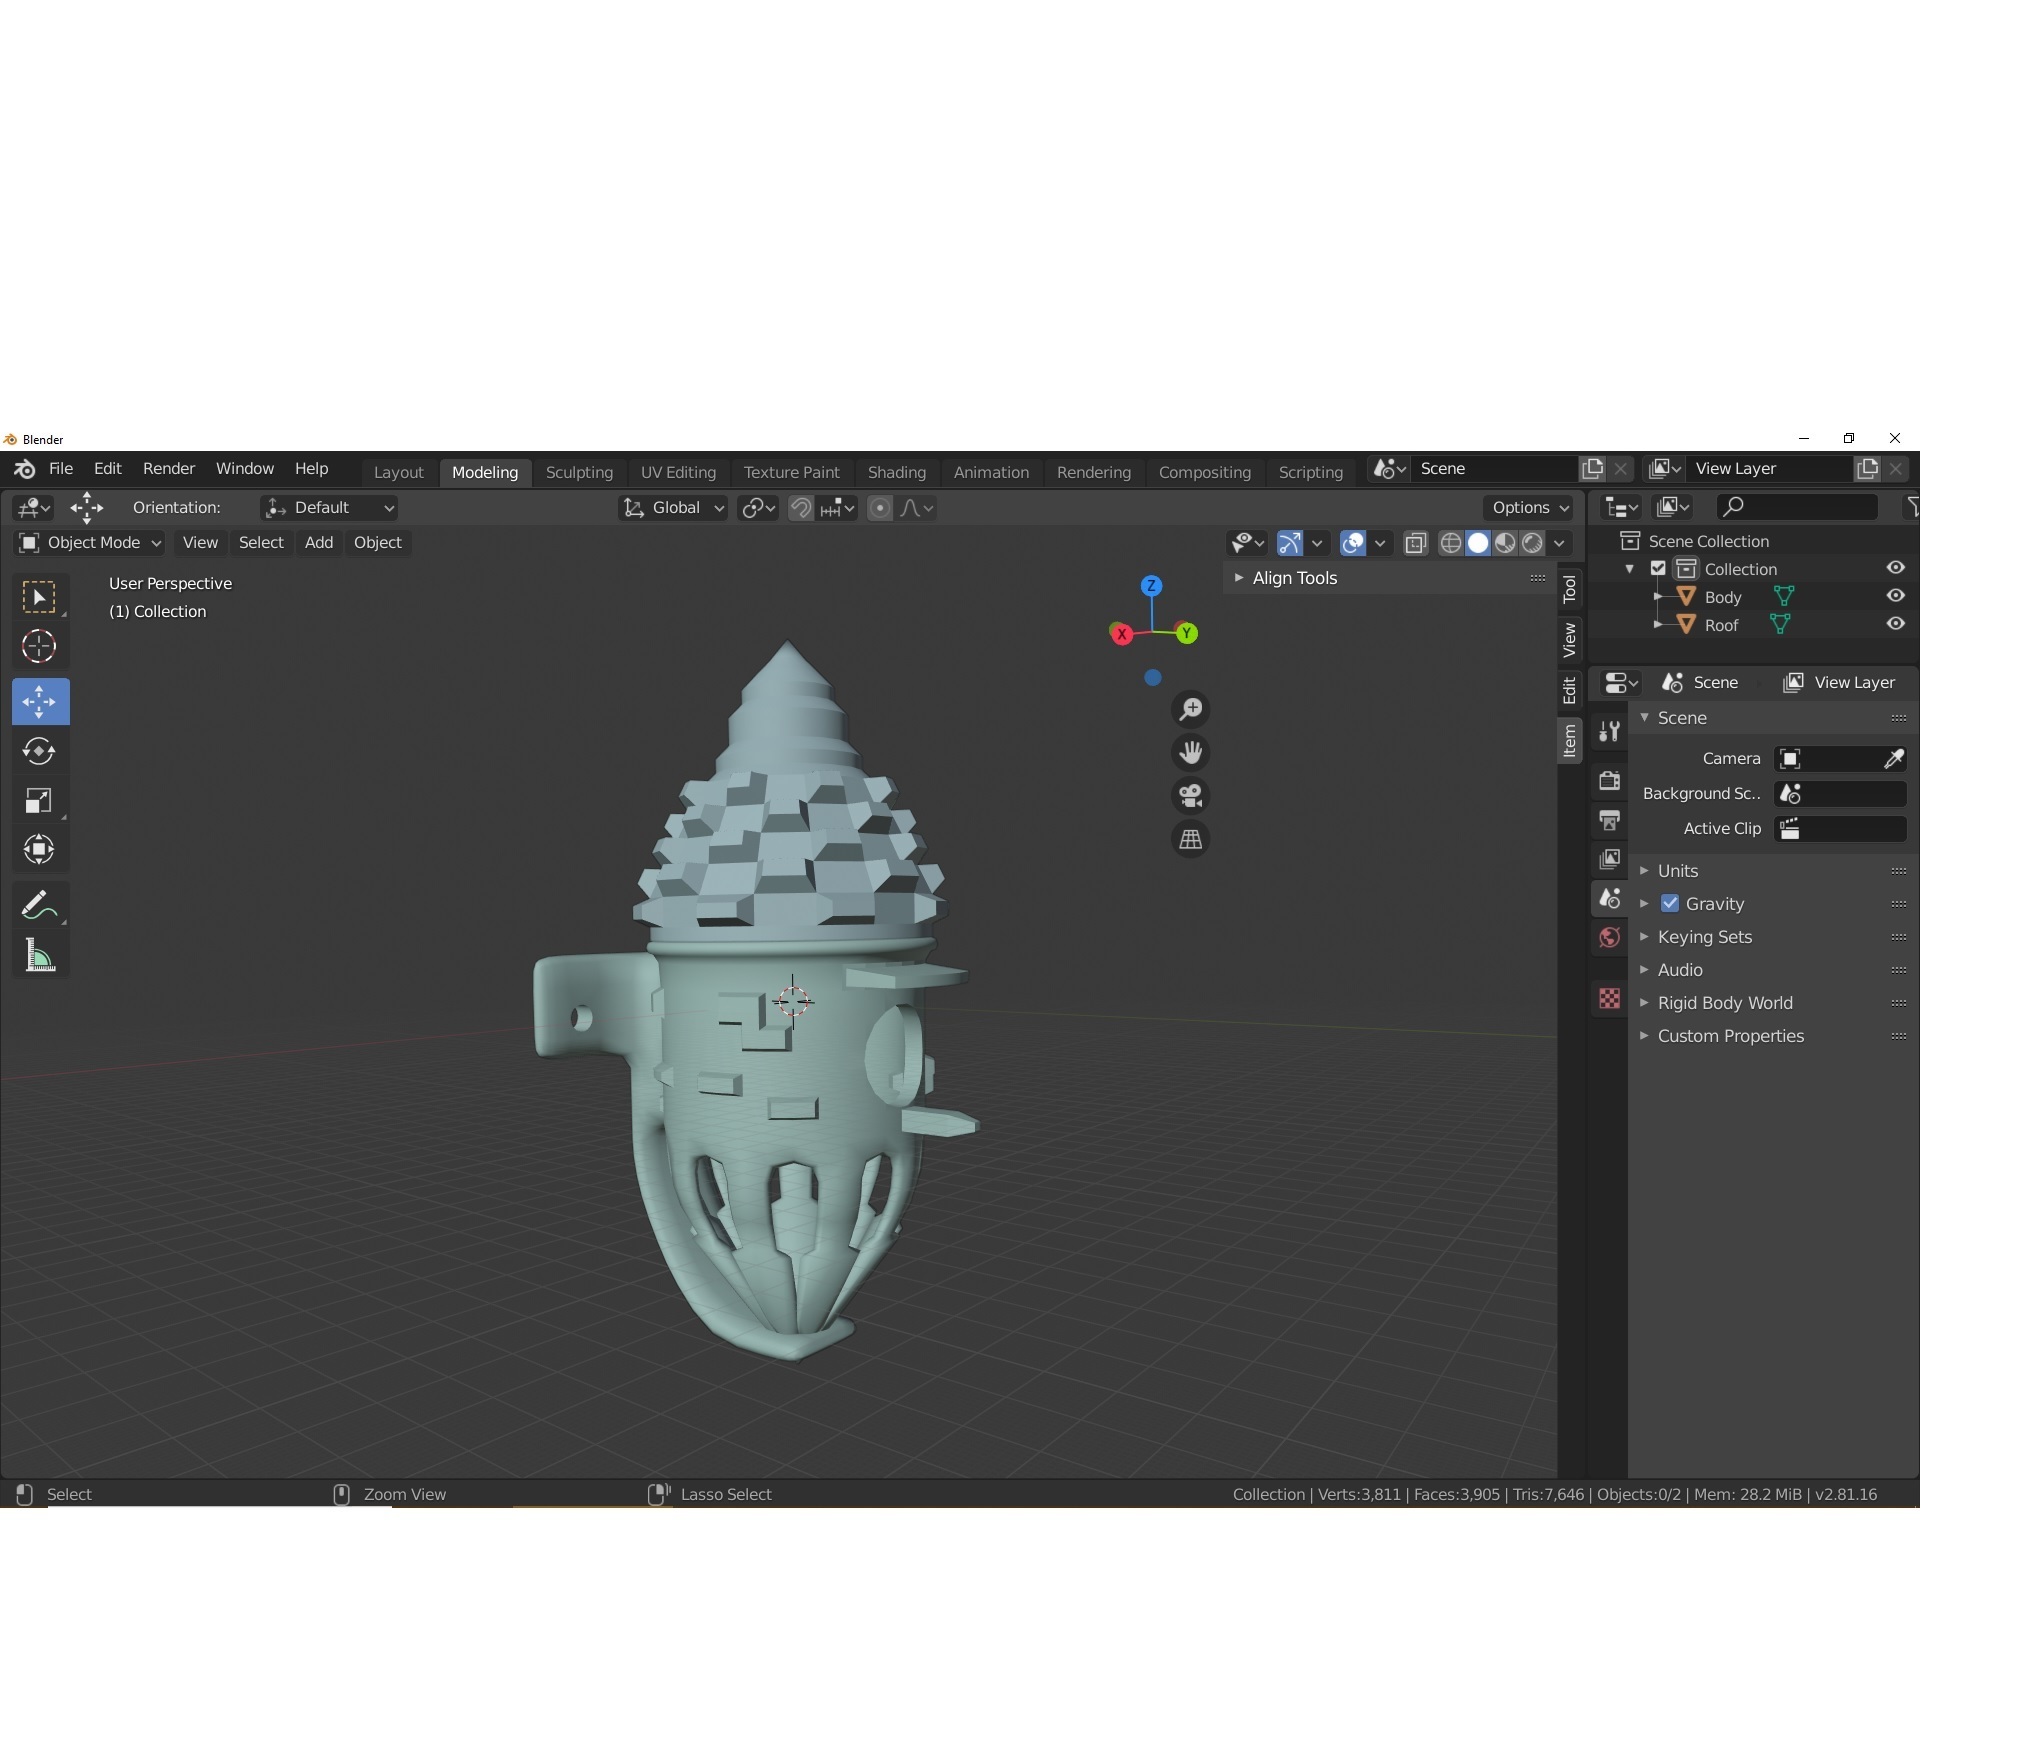
Task: Expand the Units panel
Action: [x=1677, y=870]
